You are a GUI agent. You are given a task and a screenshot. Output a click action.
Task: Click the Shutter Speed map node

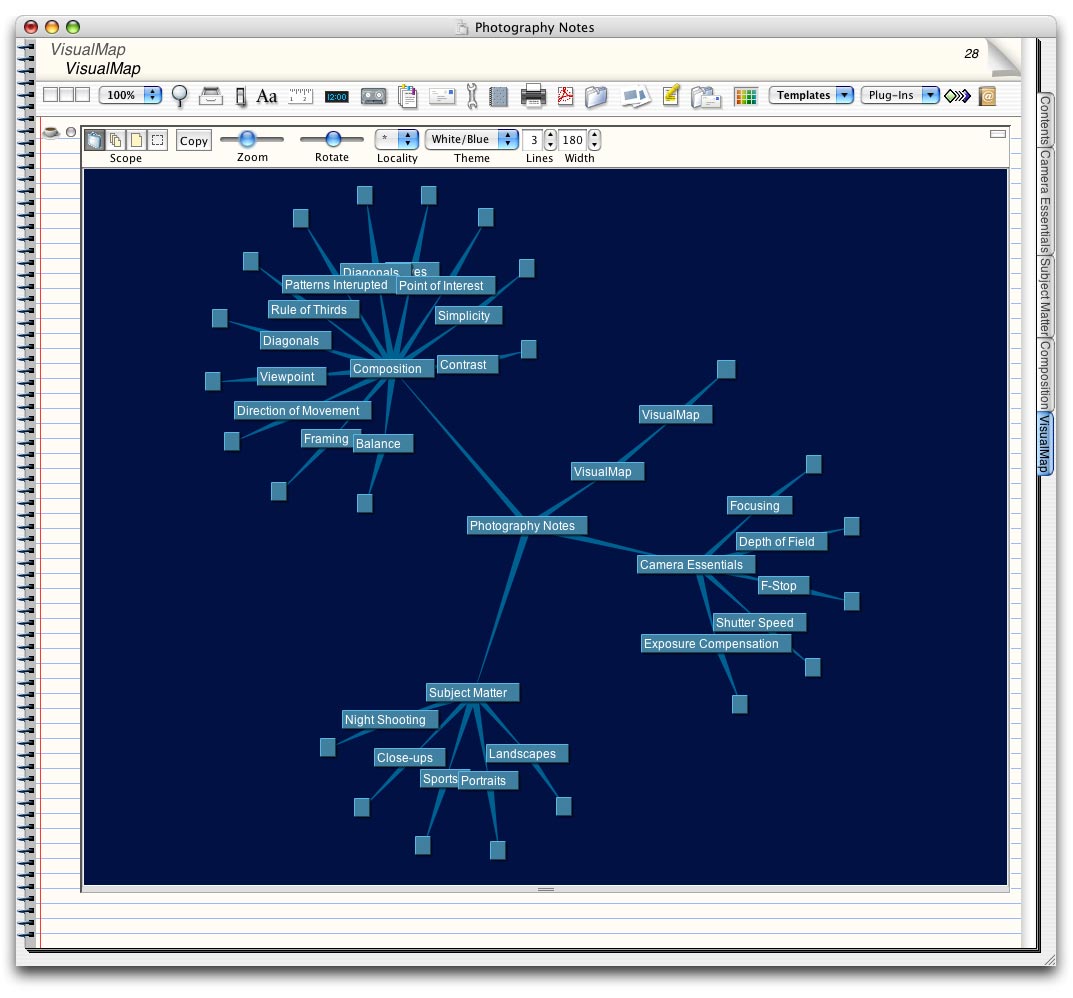pos(759,622)
